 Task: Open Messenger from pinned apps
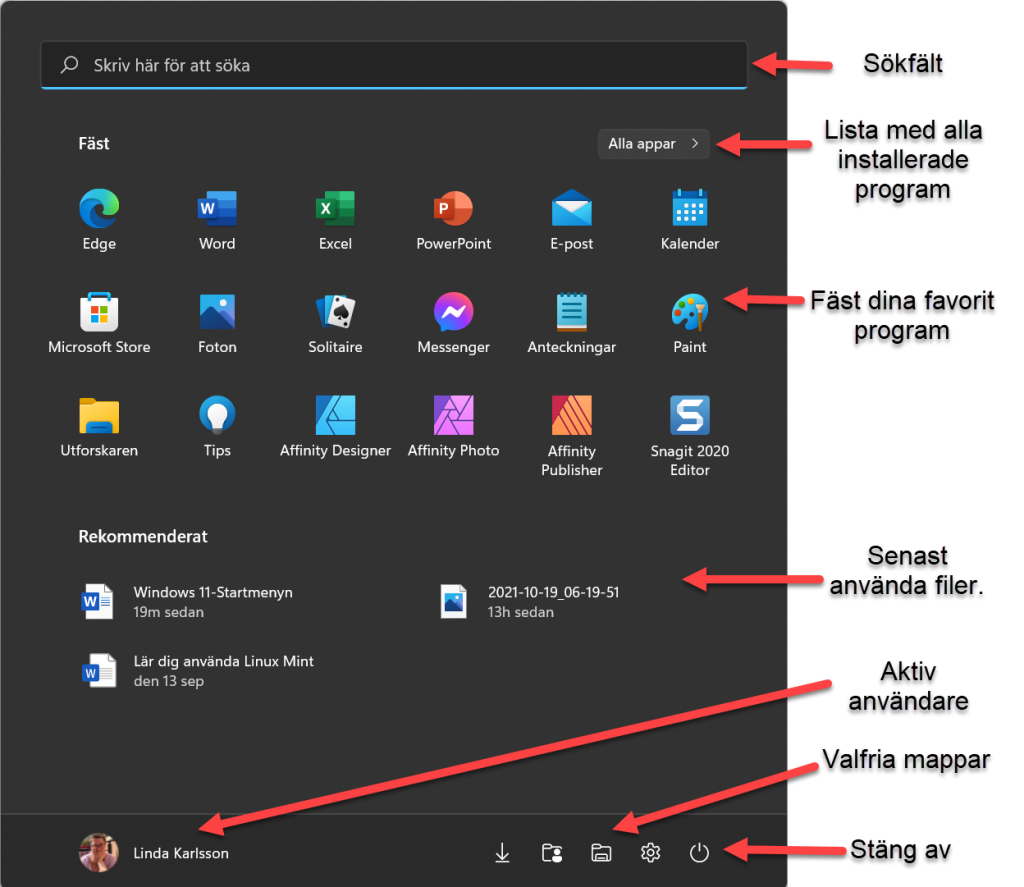(453, 323)
